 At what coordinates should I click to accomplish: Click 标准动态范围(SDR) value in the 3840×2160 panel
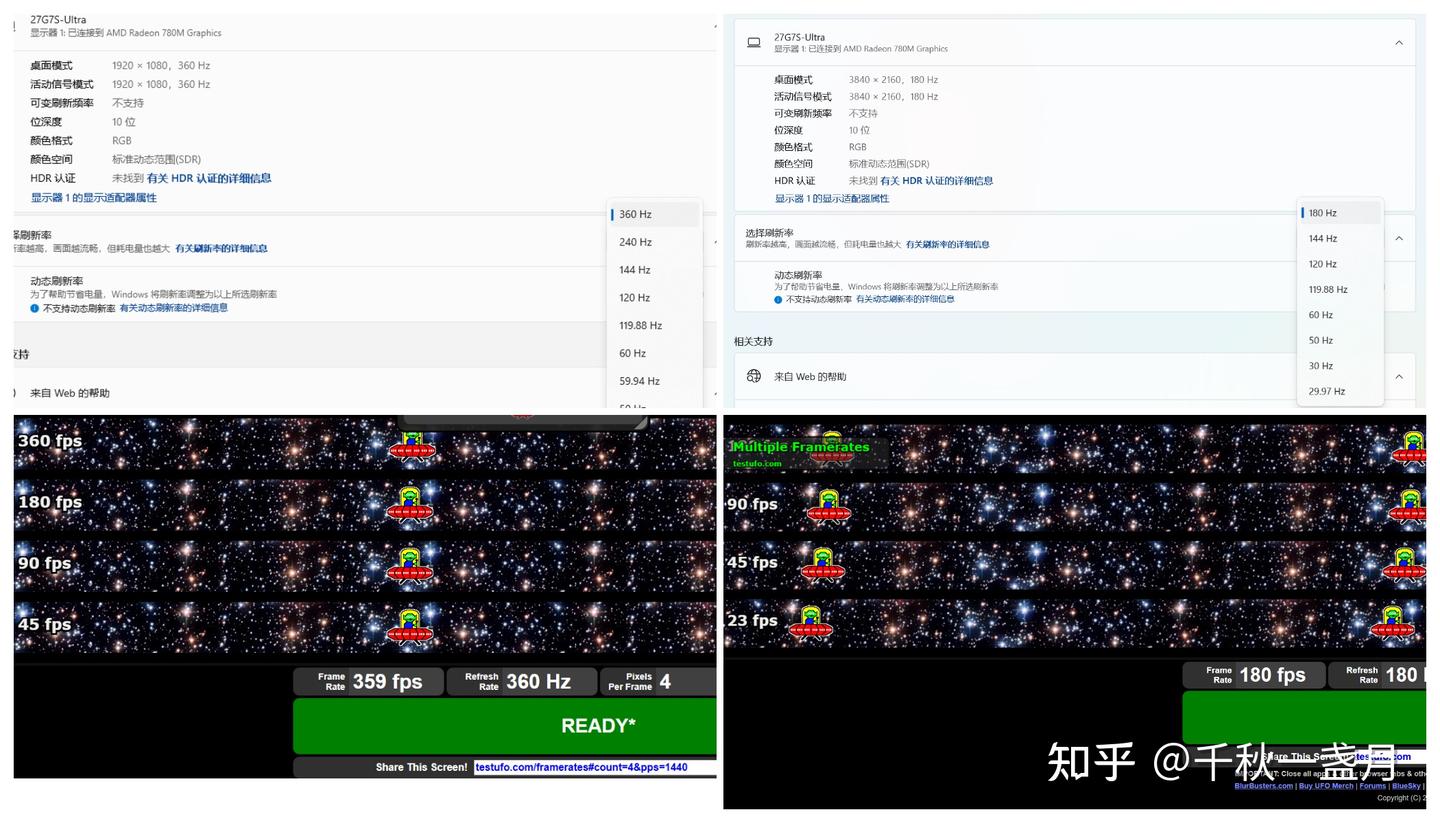889,164
